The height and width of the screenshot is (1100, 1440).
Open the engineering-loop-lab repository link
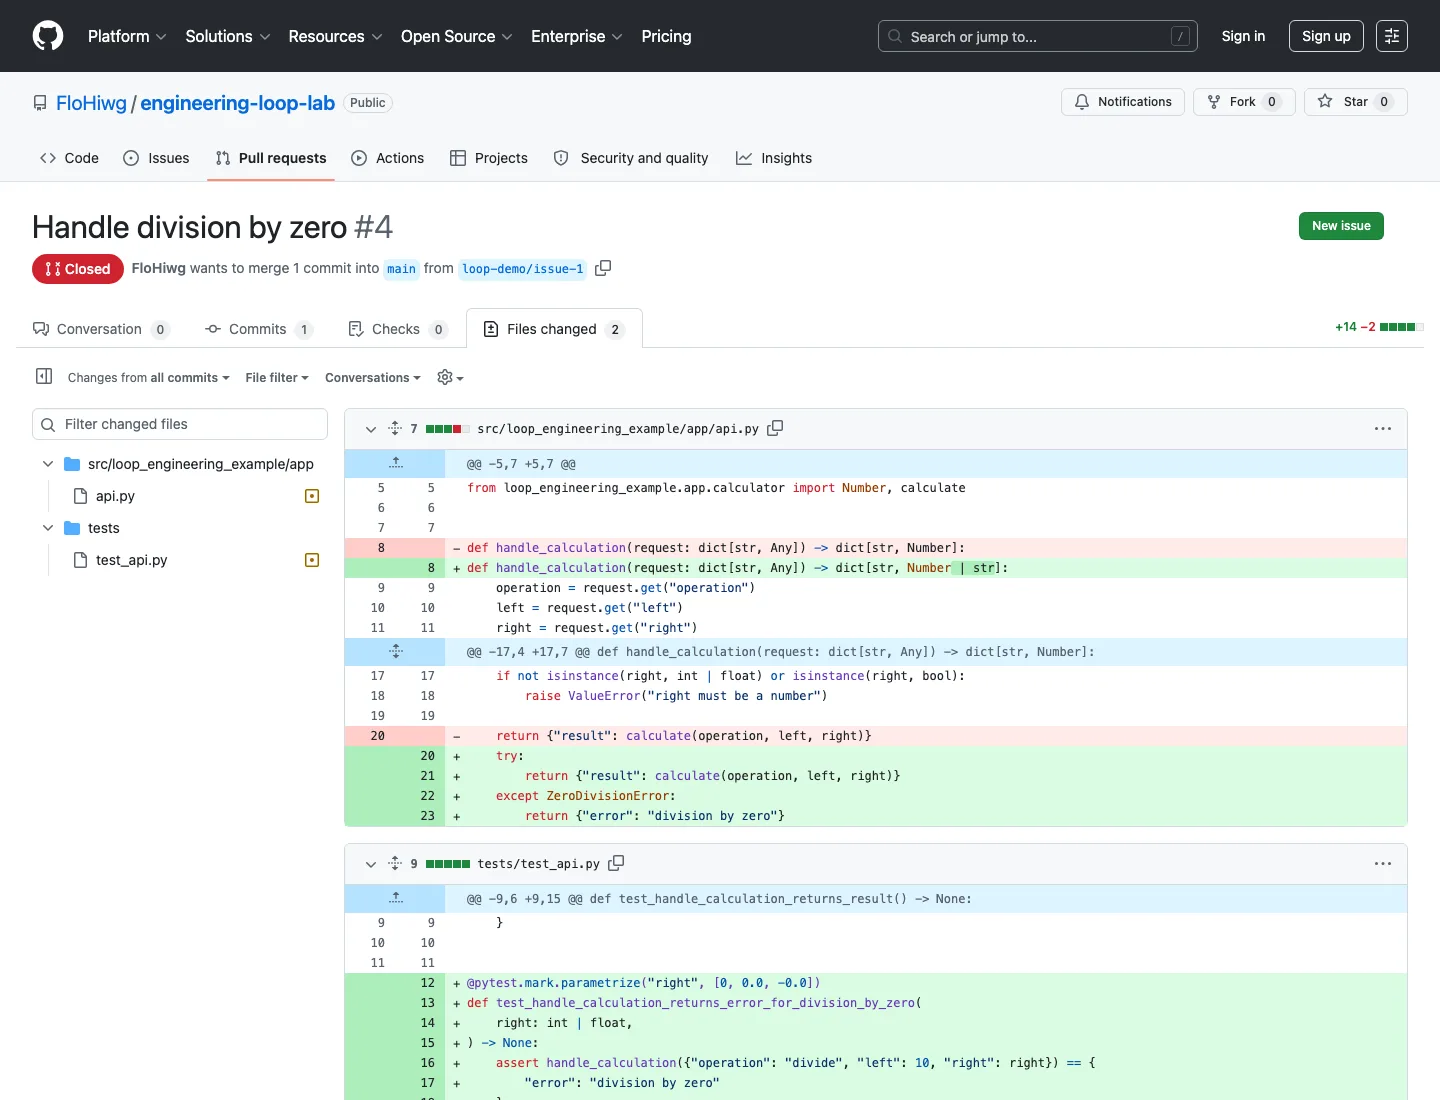pyautogui.click(x=237, y=103)
